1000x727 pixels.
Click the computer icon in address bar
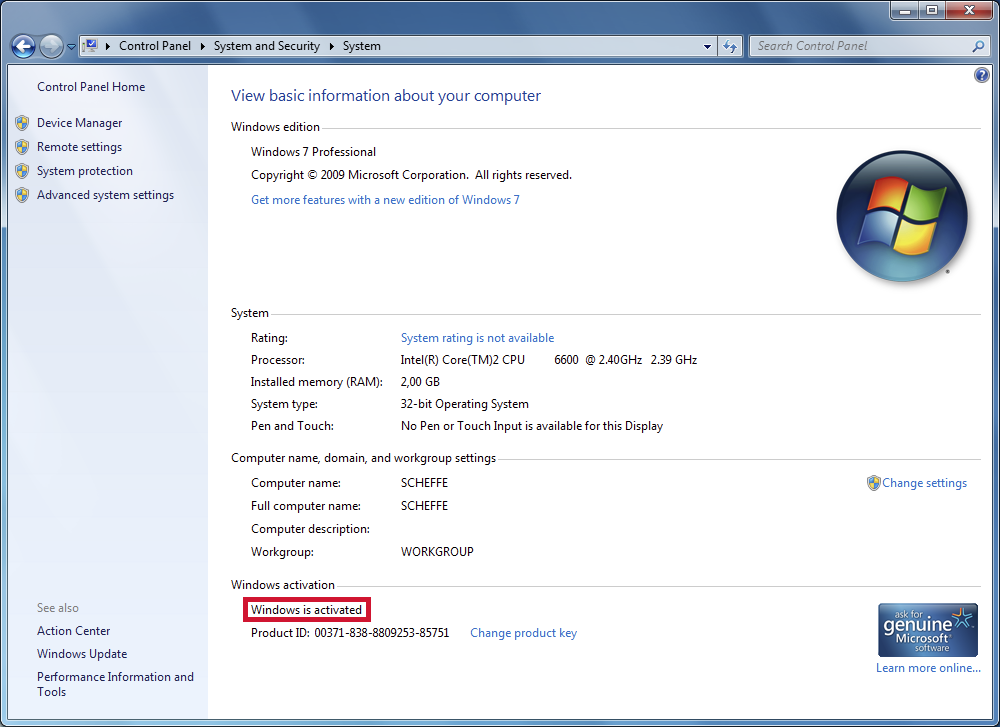click(91, 46)
